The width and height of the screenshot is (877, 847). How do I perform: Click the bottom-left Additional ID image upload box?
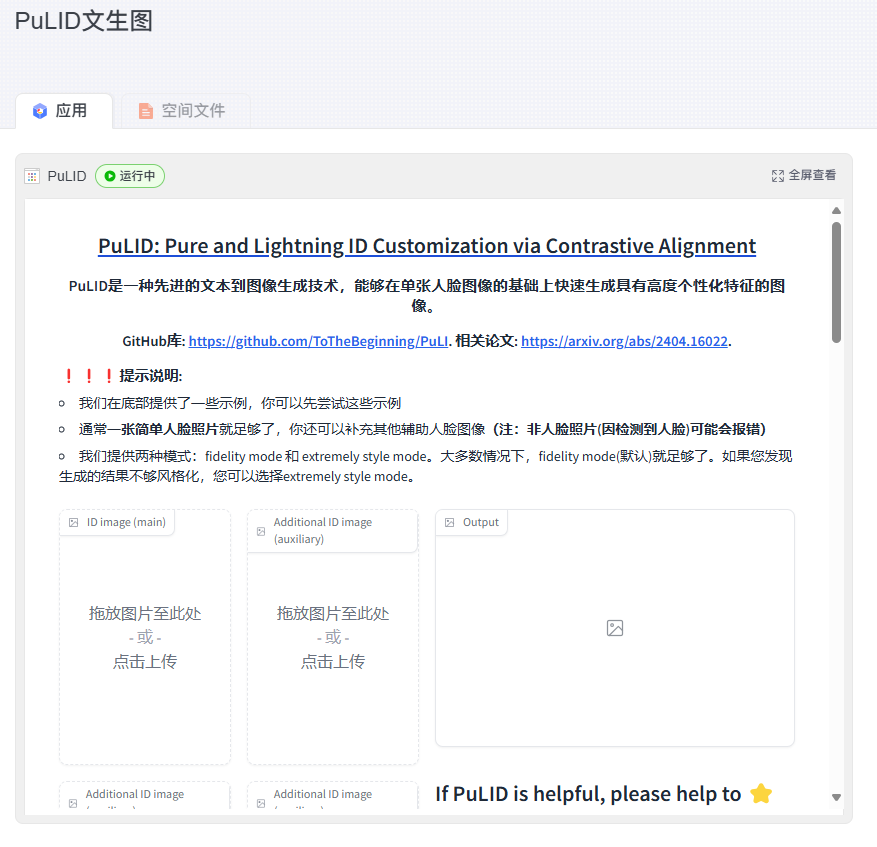coord(143,800)
